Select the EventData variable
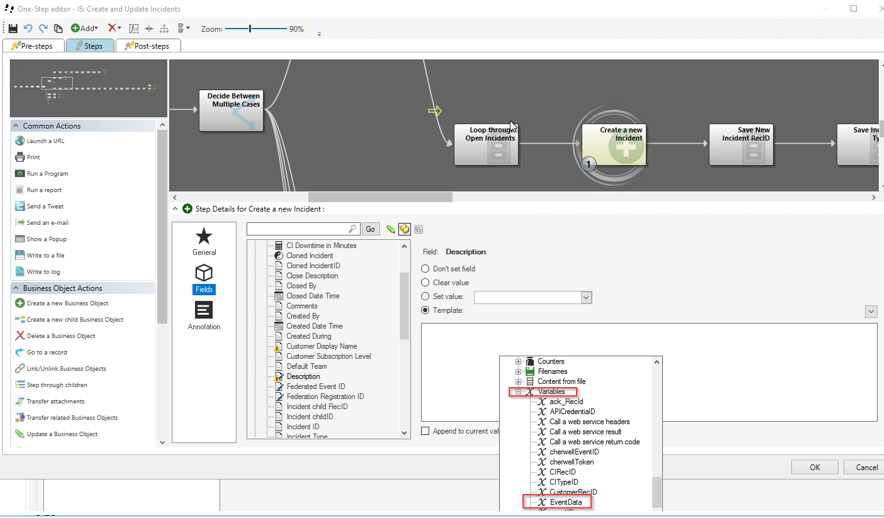This screenshot has height=518, width=884. coord(565,502)
